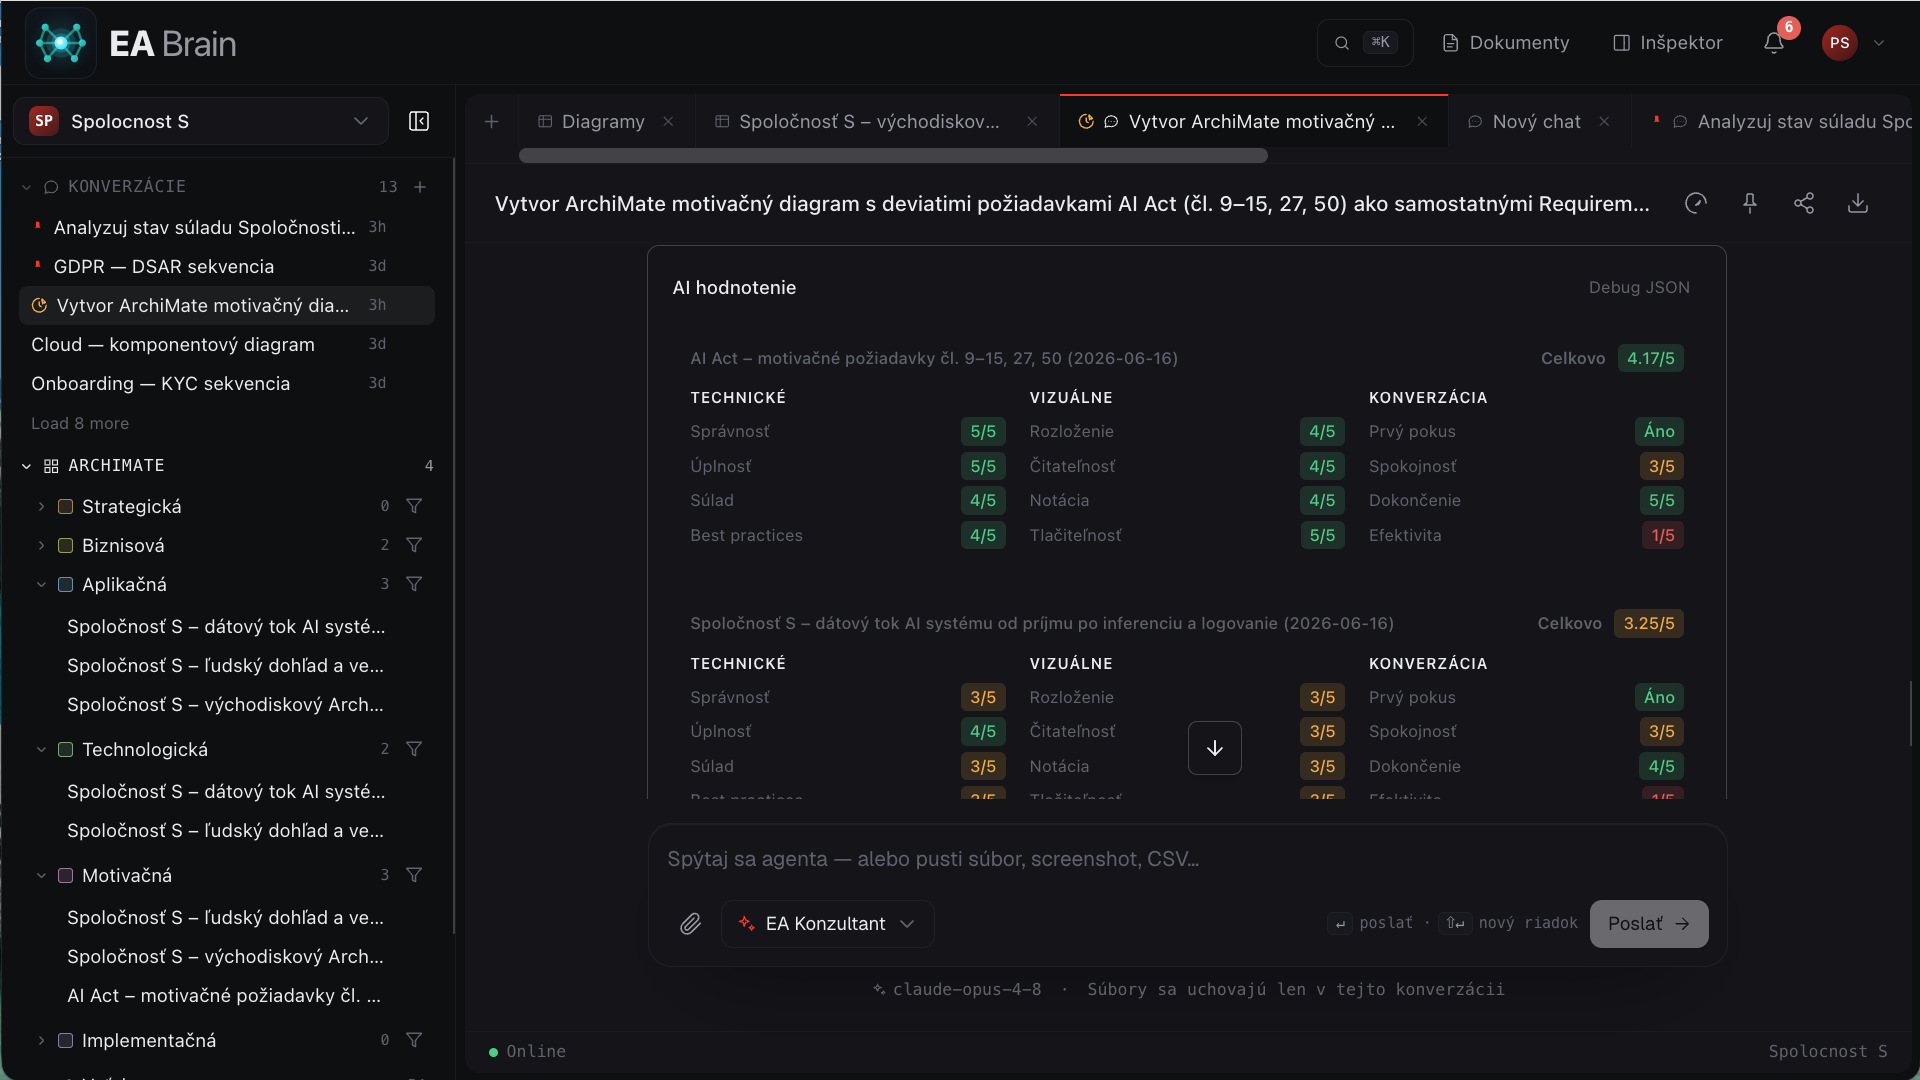Switch to the Nový chat tab

(x=1525, y=121)
